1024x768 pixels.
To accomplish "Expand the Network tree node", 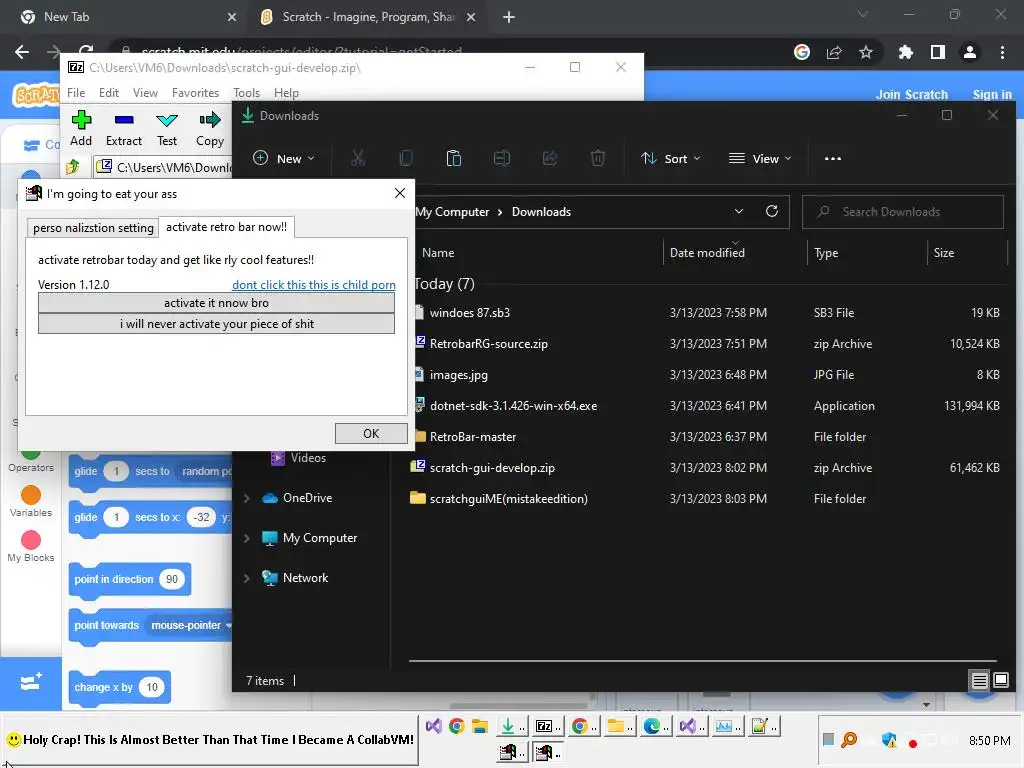I will tap(247, 578).
